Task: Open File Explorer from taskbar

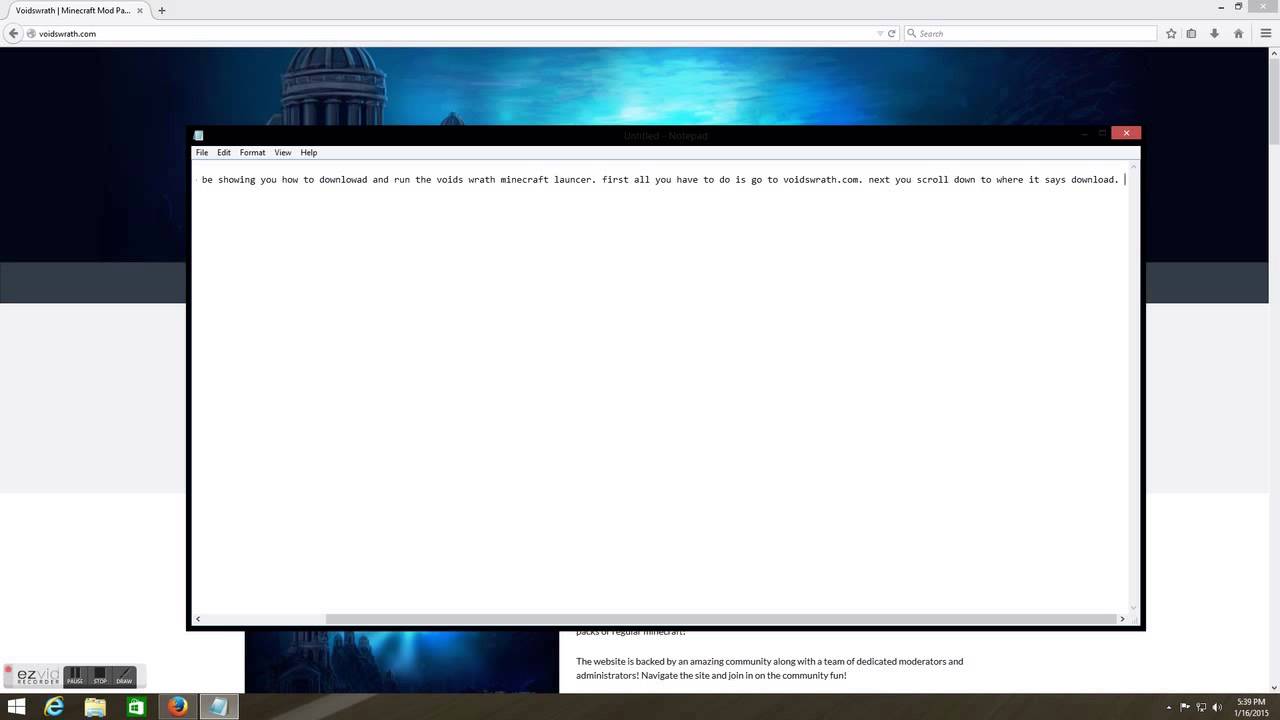Action: (95, 707)
